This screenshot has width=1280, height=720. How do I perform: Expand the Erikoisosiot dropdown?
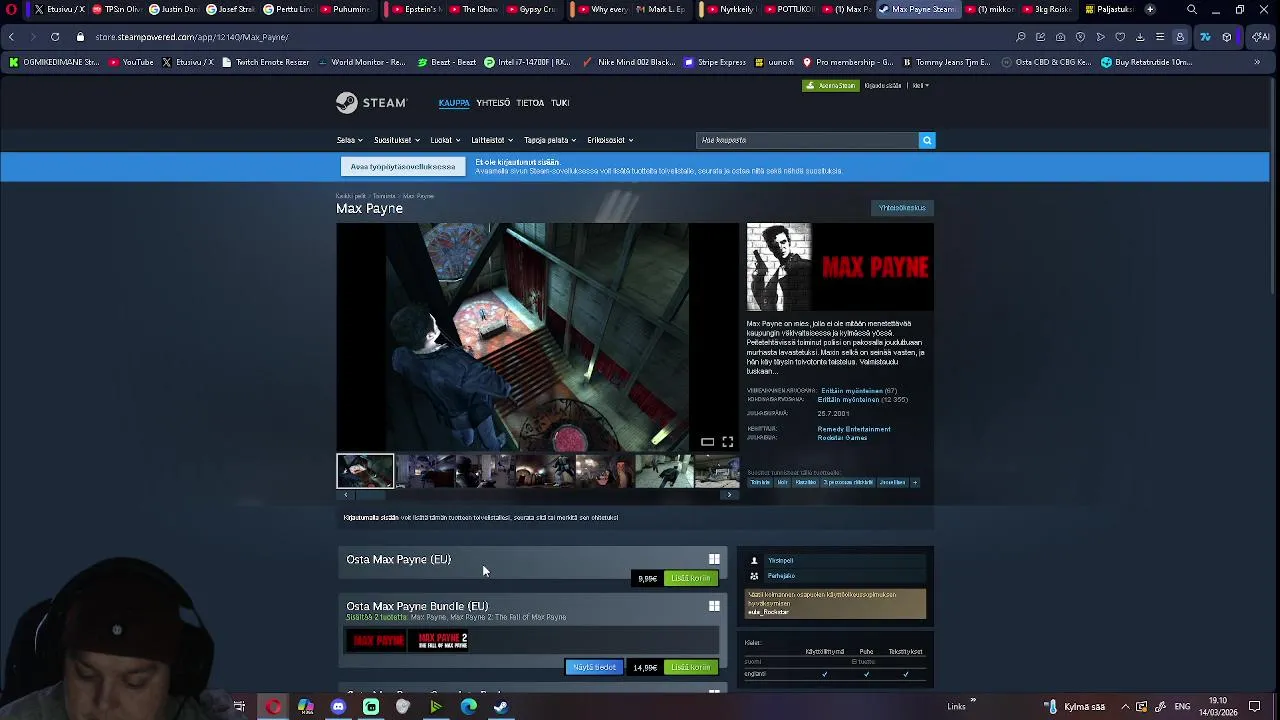610,140
